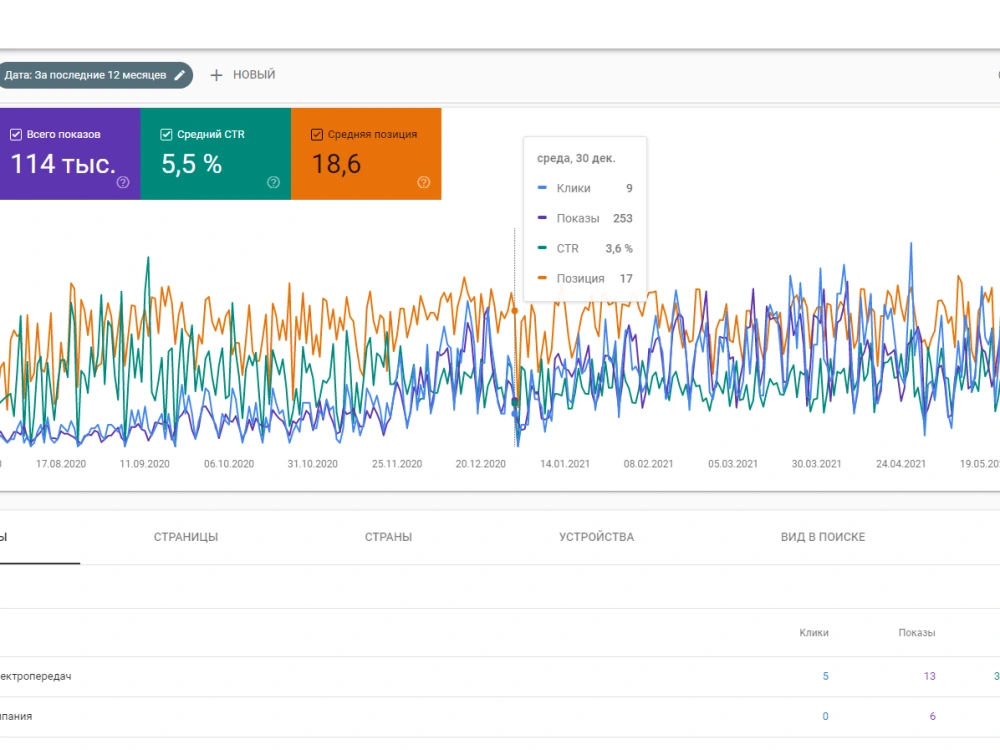Click the 08.02.2021 axis date label

pyautogui.click(x=649, y=464)
